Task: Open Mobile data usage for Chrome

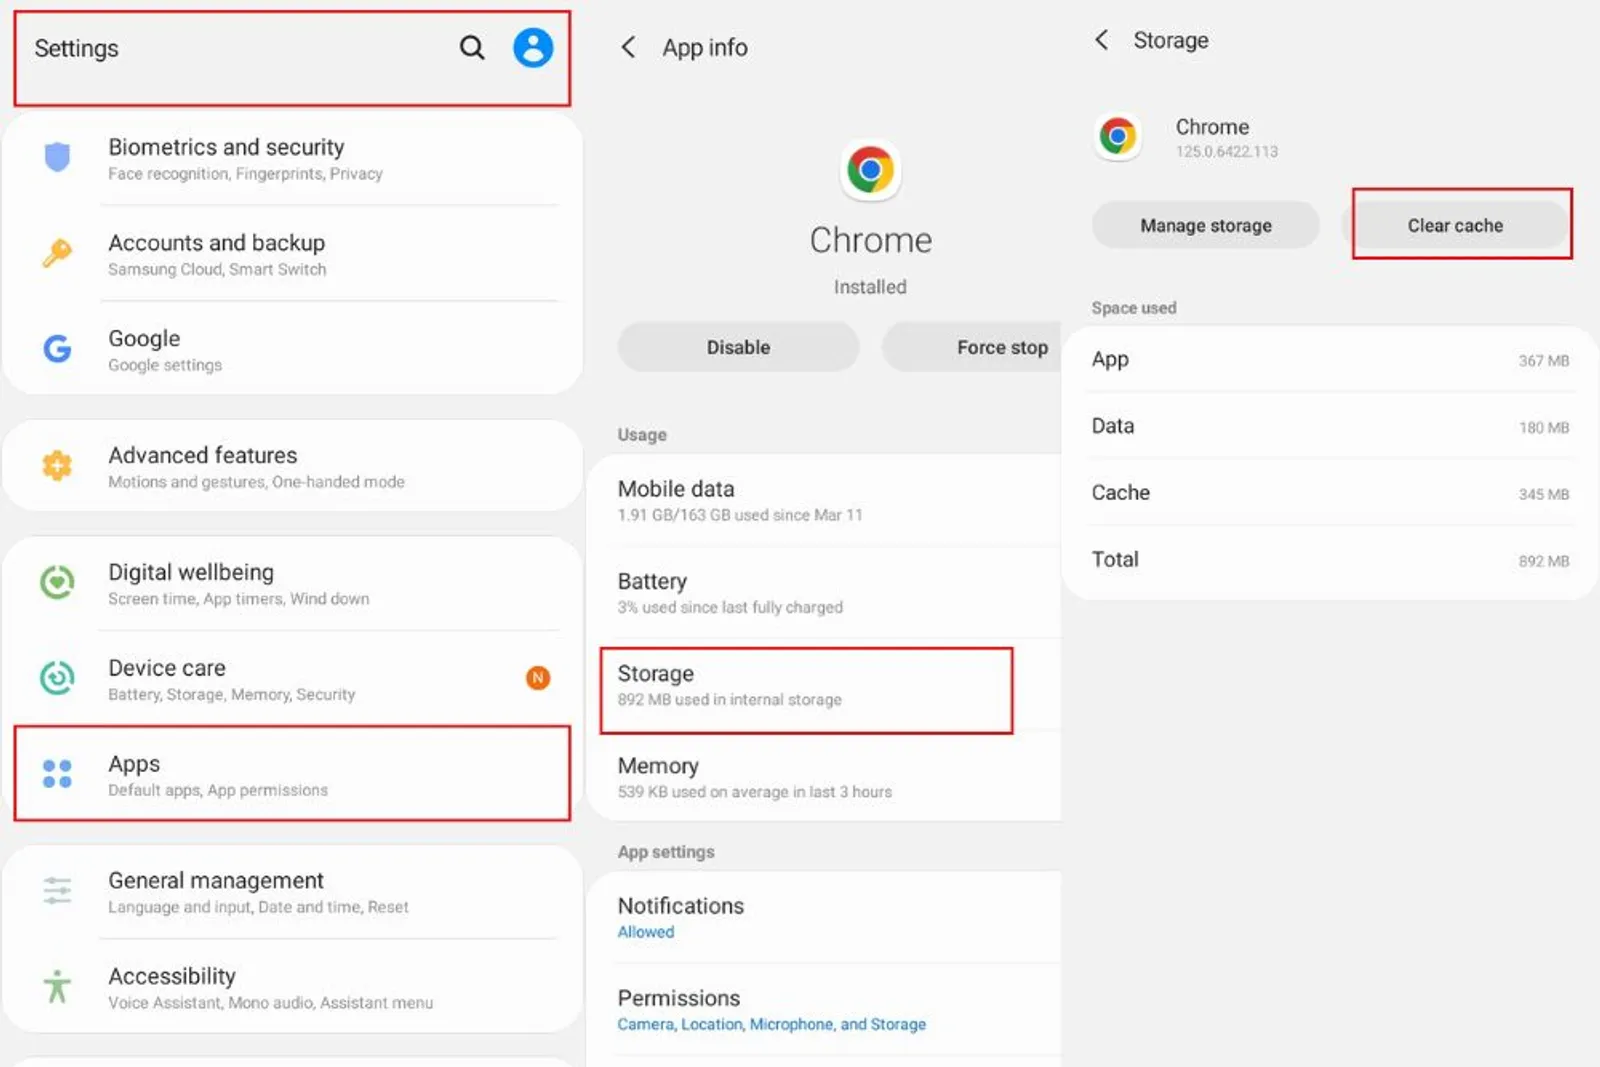Action: pyautogui.click(x=824, y=500)
